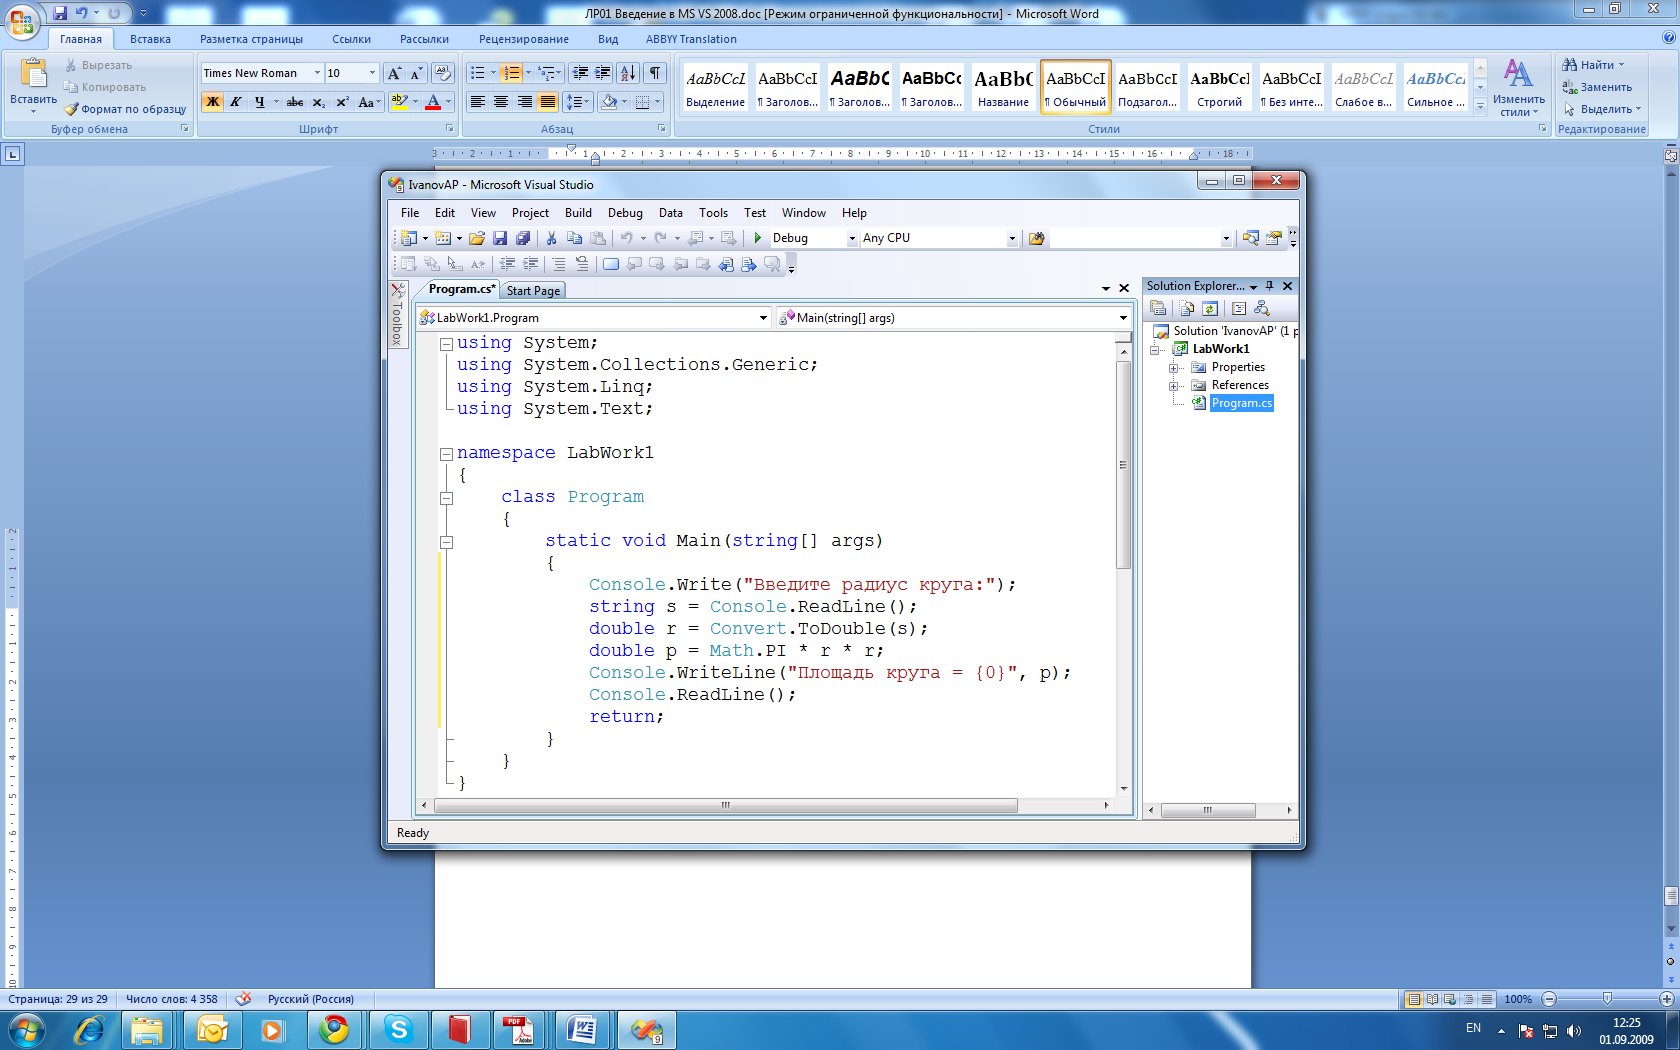This screenshot has width=1680, height=1050.
Task: Open the Debug menu in Visual Studio
Action: [x=625, y=213]
